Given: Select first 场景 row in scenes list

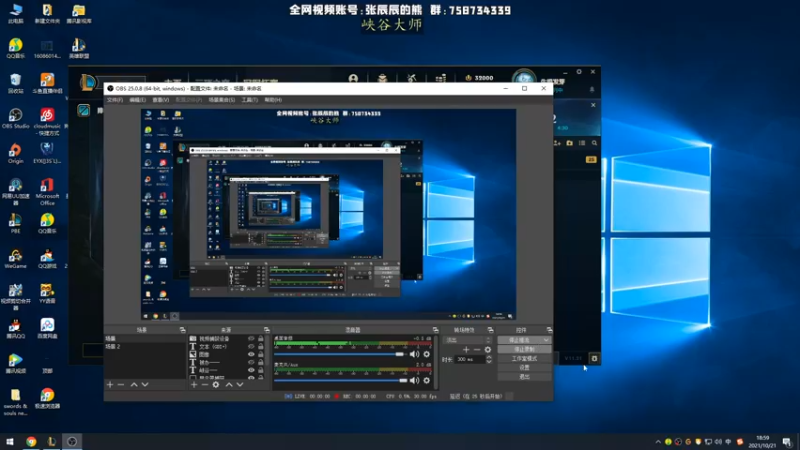Looking at the screenshot, I should click(145, 339).
